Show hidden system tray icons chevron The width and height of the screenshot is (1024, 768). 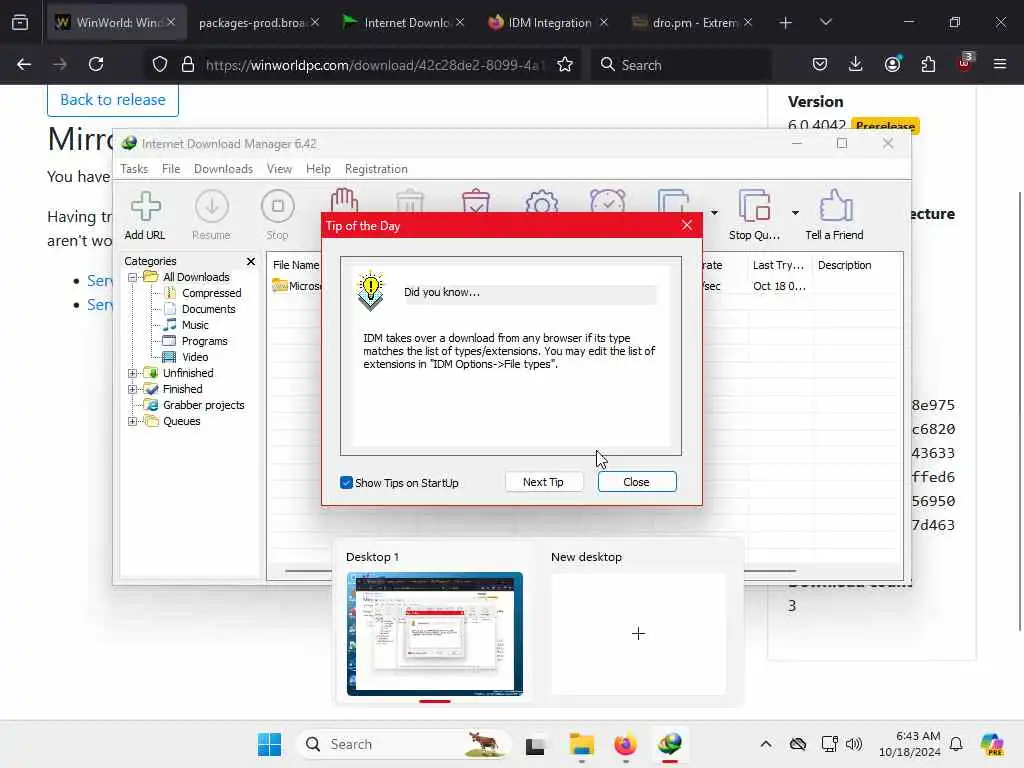tap(766, 744)
